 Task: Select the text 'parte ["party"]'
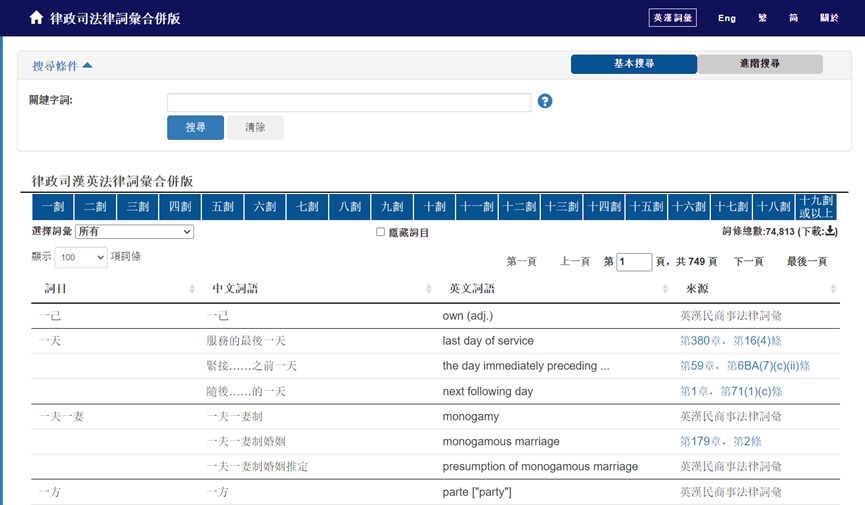point(477,492)
